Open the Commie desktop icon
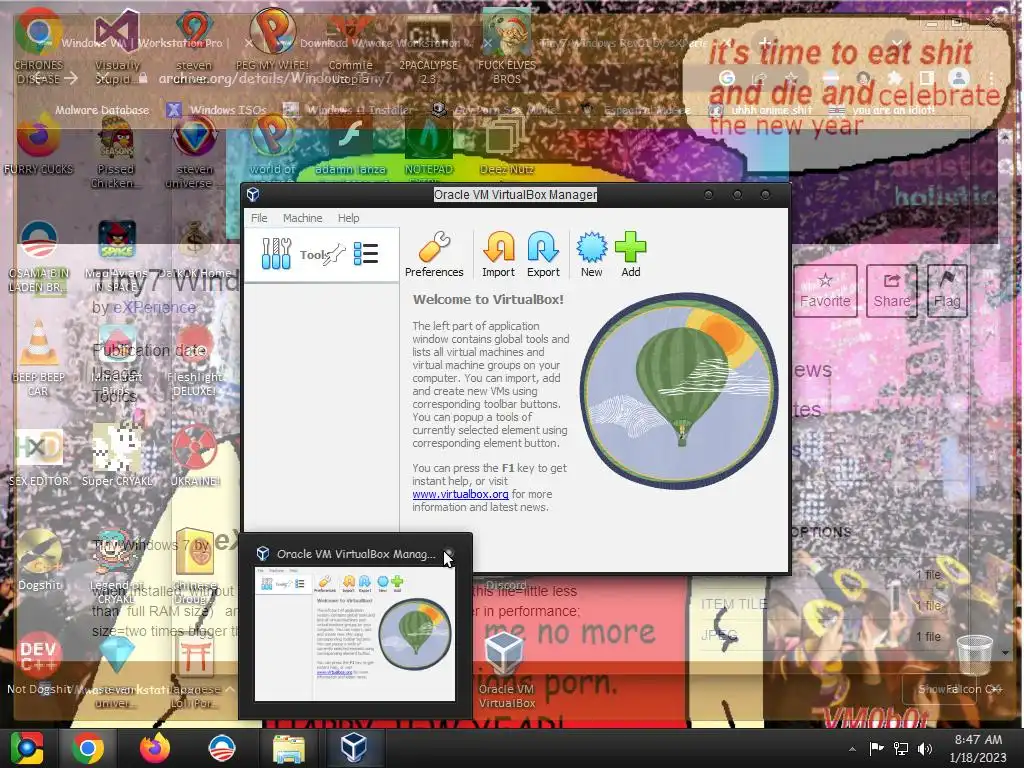1024x768 pixels. pyautogui.click(x=350, y=47)
